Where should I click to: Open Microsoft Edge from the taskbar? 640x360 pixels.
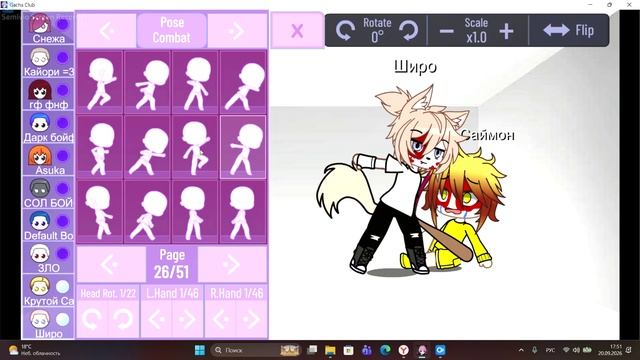[x=385, y=350]
